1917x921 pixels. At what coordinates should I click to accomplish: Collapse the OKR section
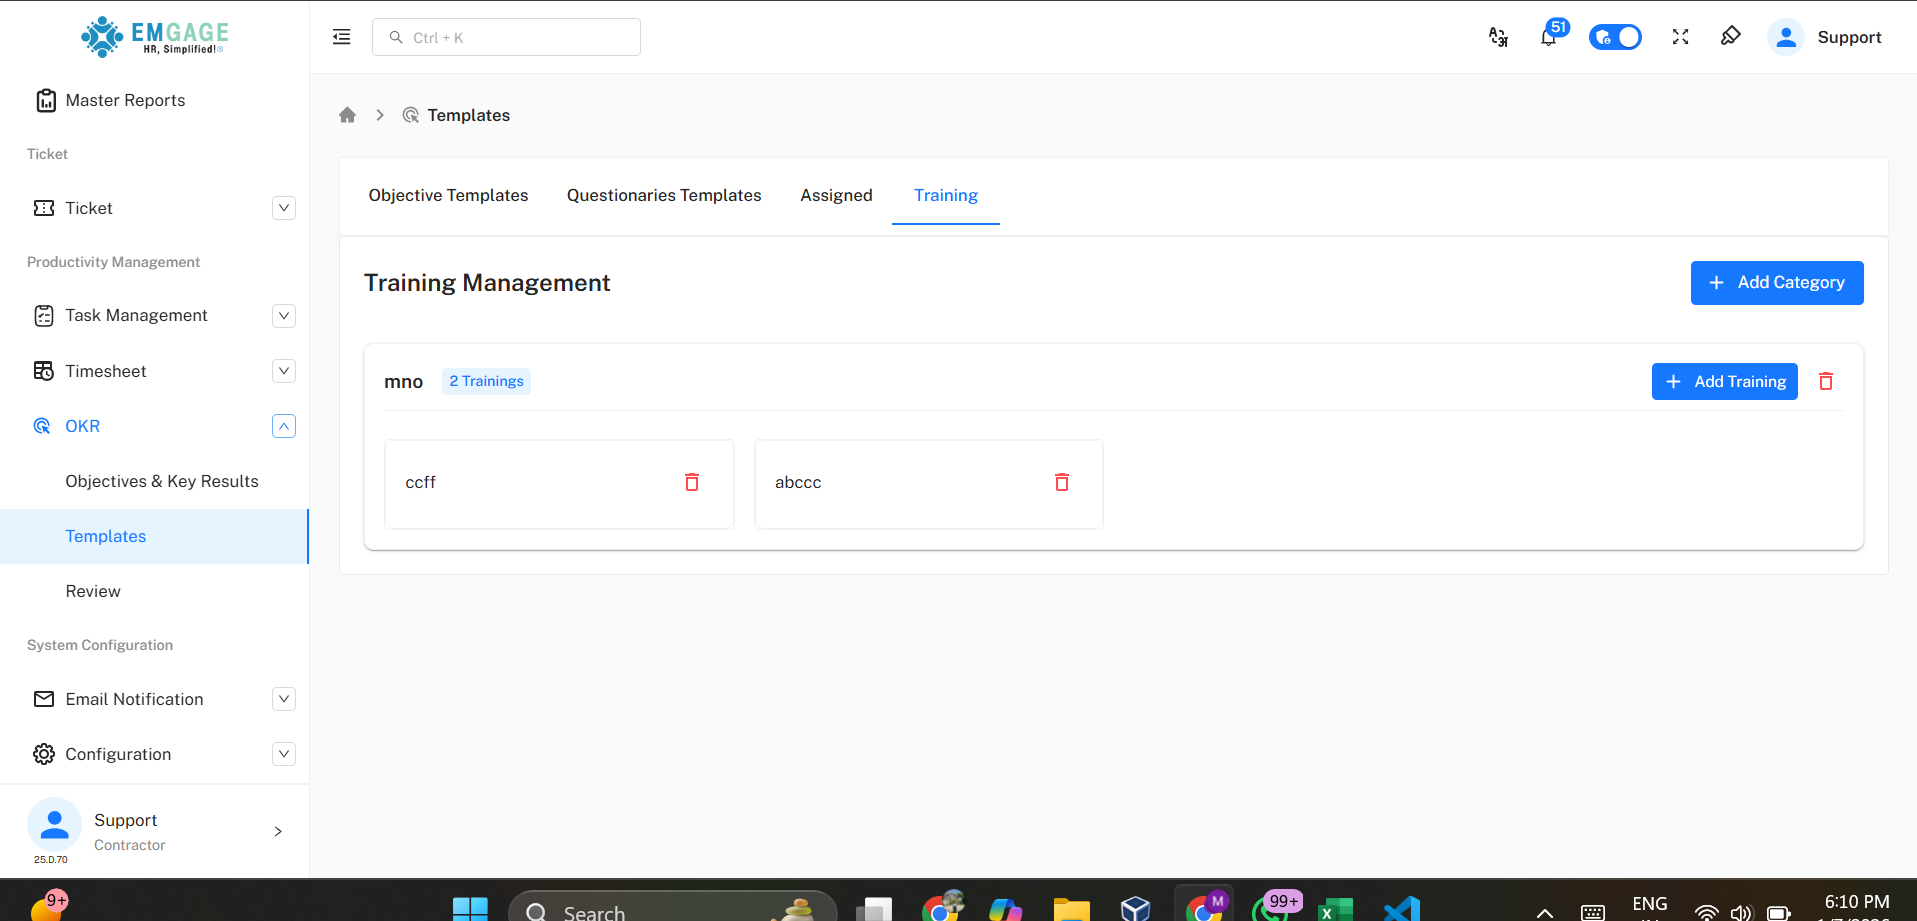284,426
